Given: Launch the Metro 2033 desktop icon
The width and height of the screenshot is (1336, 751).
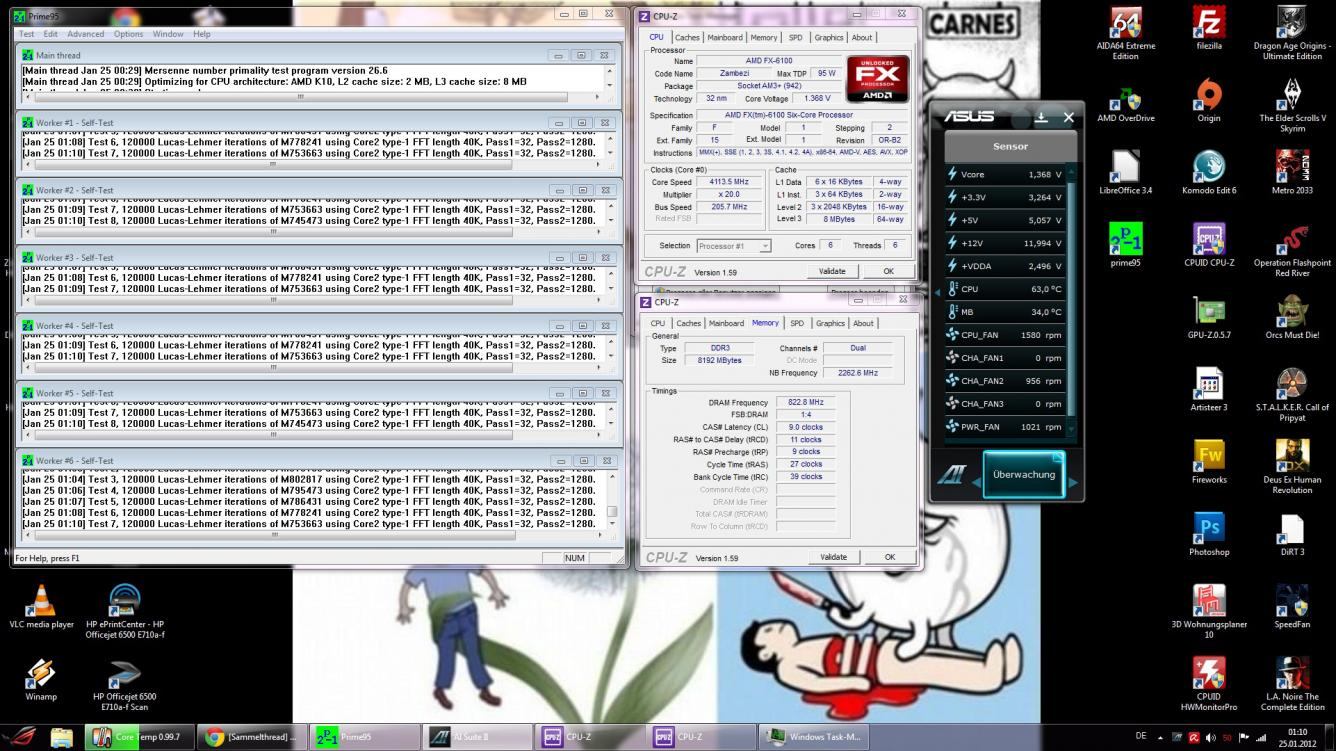Looking at the screenshot, I should pyautogui.click(x=1292, y=173).
